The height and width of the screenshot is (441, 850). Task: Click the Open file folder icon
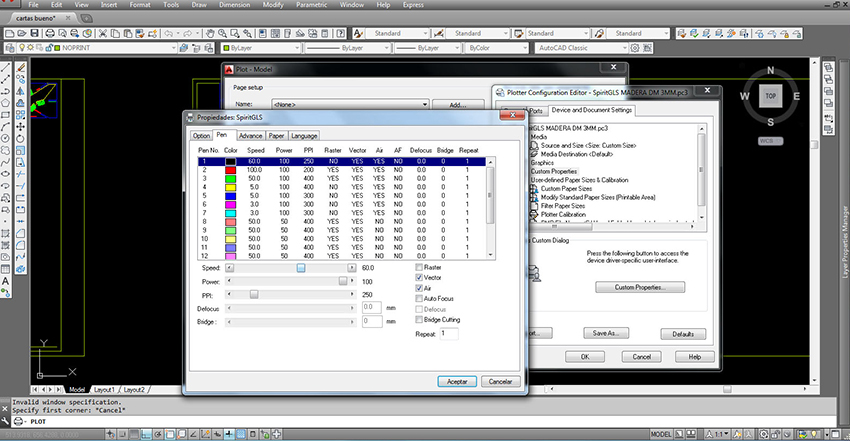(22, 34)
